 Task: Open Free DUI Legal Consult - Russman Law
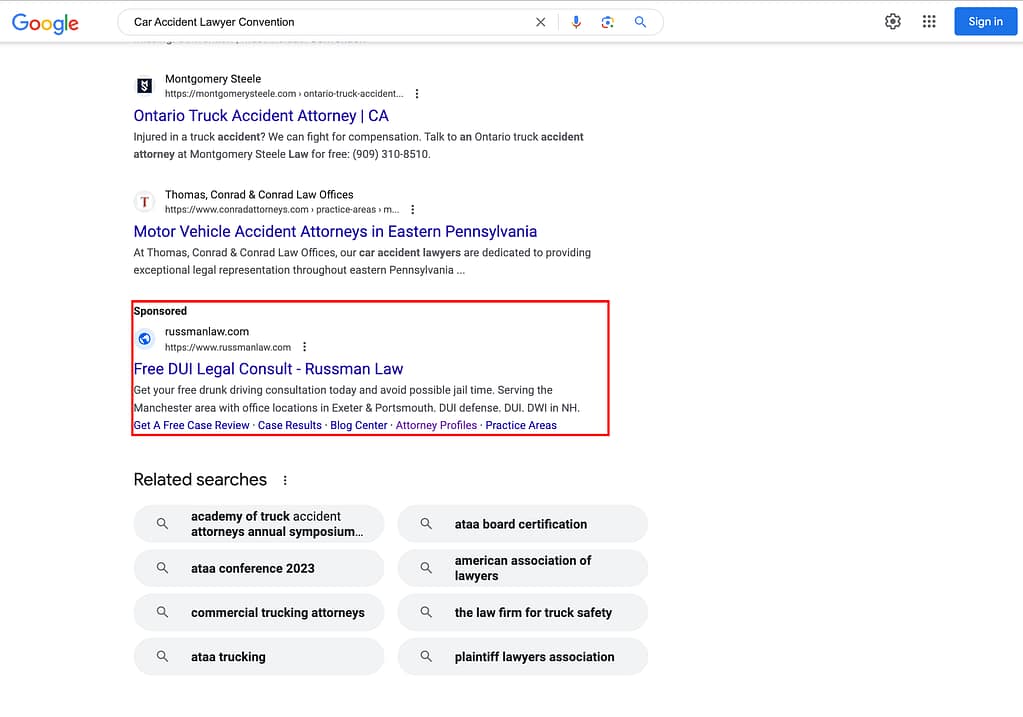(x=268, y=369)
